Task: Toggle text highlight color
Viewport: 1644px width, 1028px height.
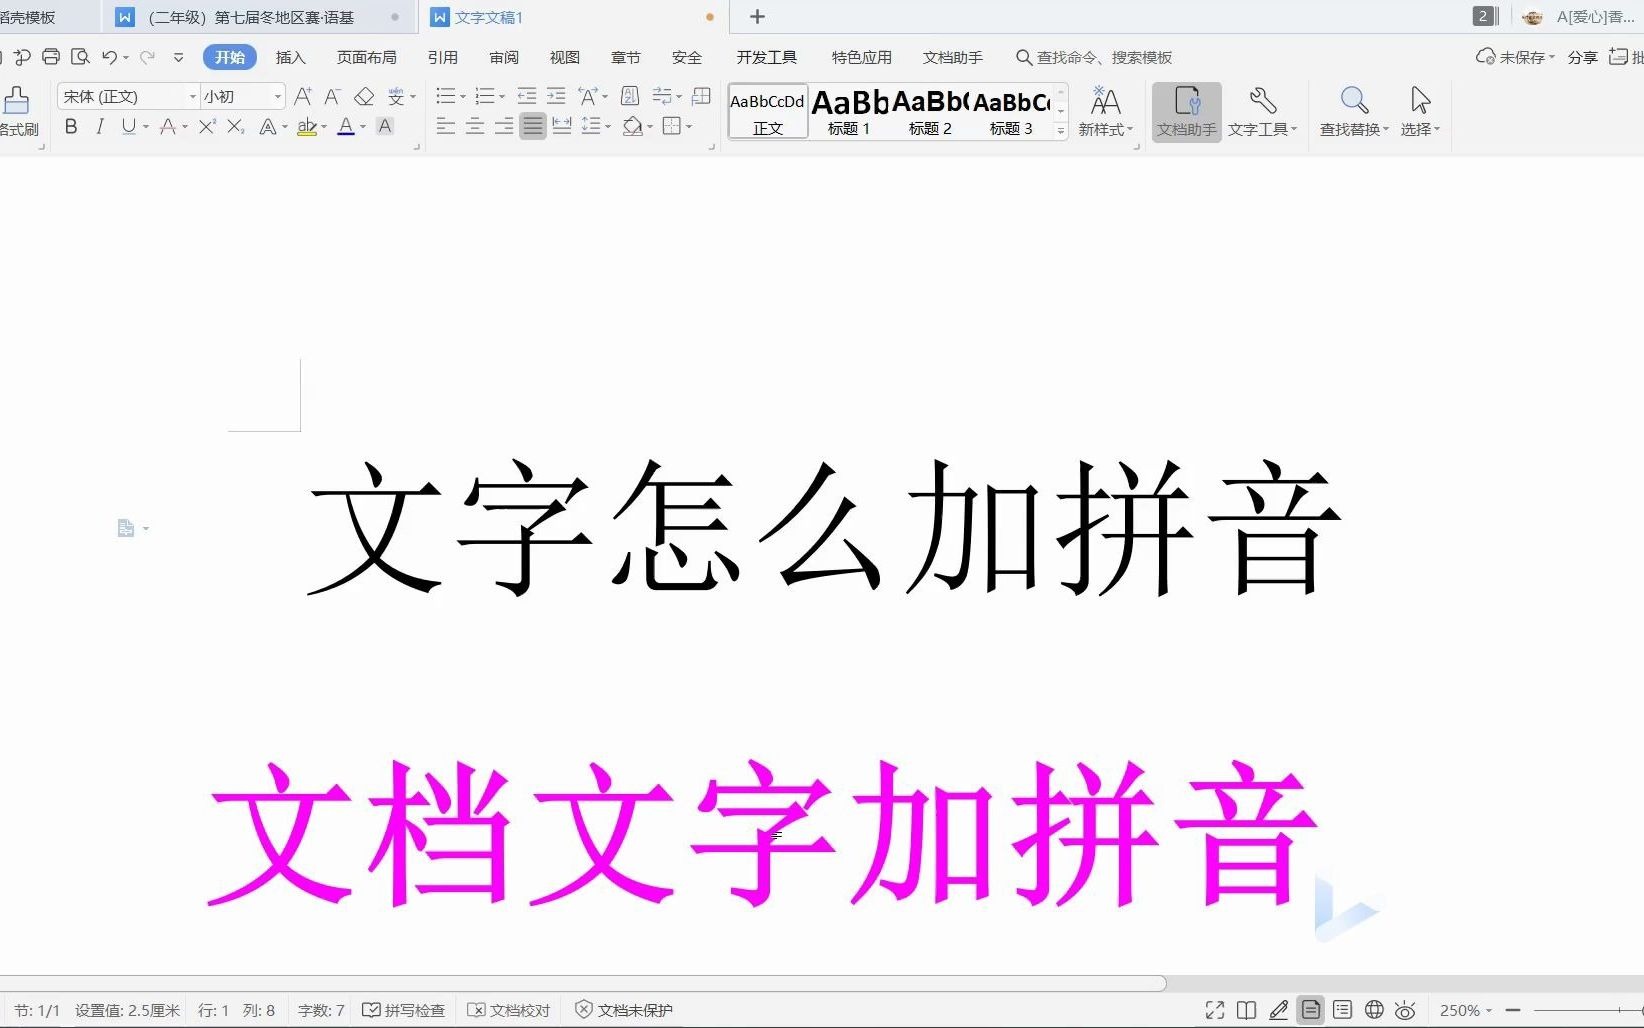Action: 308,126
